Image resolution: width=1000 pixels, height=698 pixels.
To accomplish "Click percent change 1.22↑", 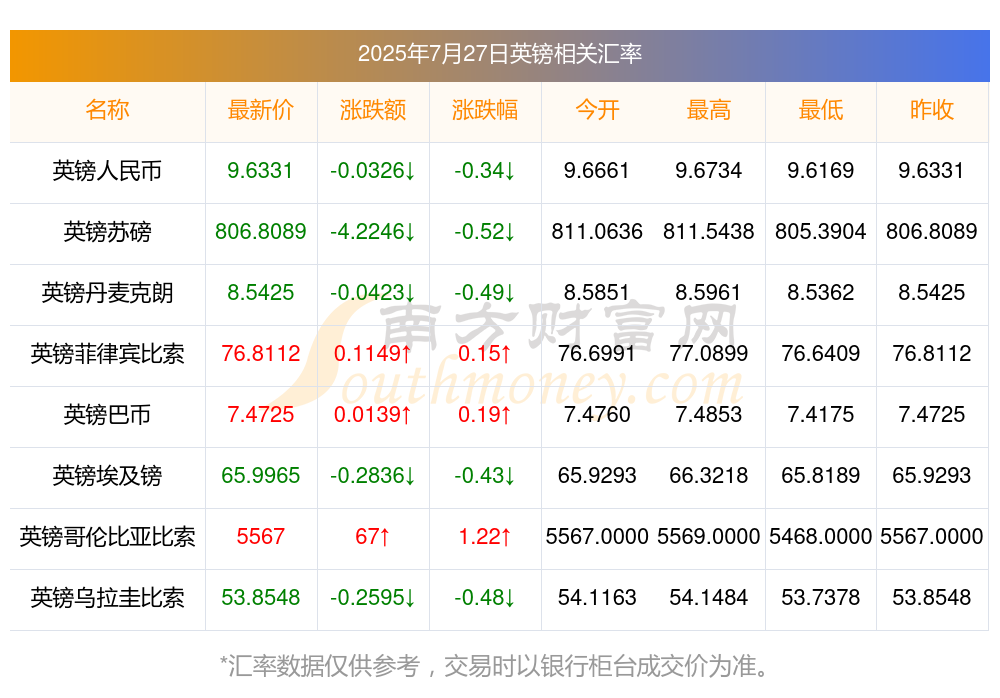I will point(485,536).
